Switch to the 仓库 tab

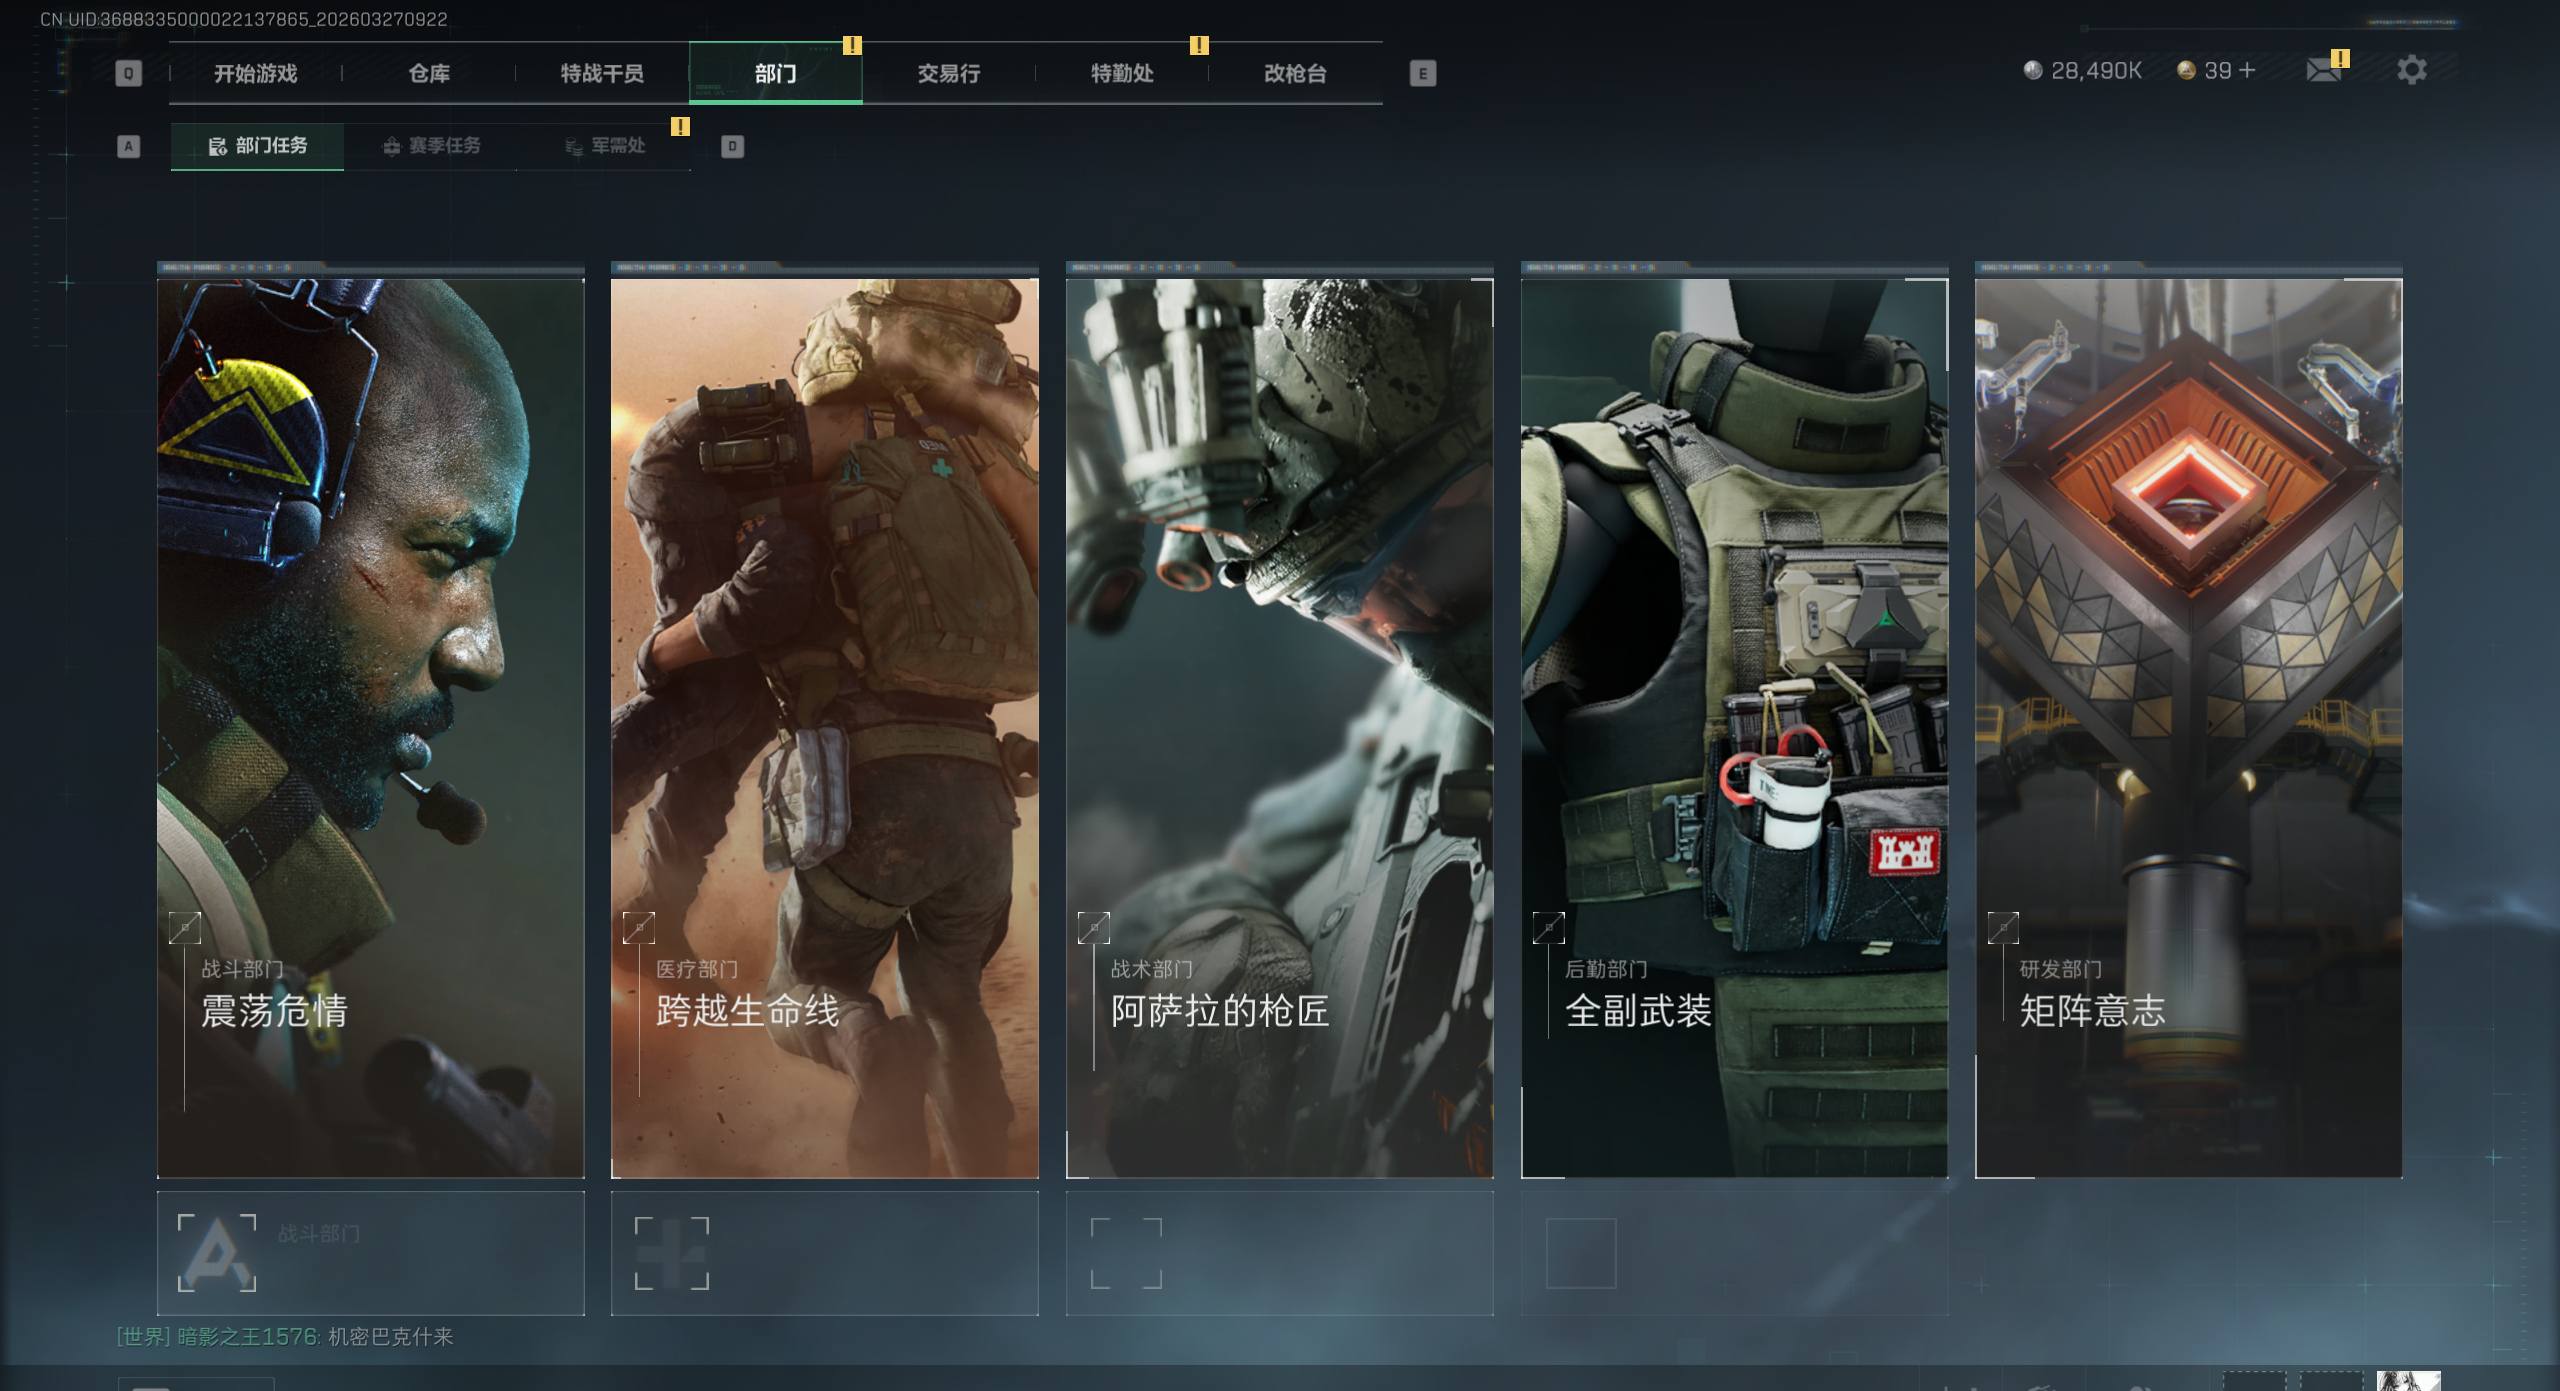429,73
